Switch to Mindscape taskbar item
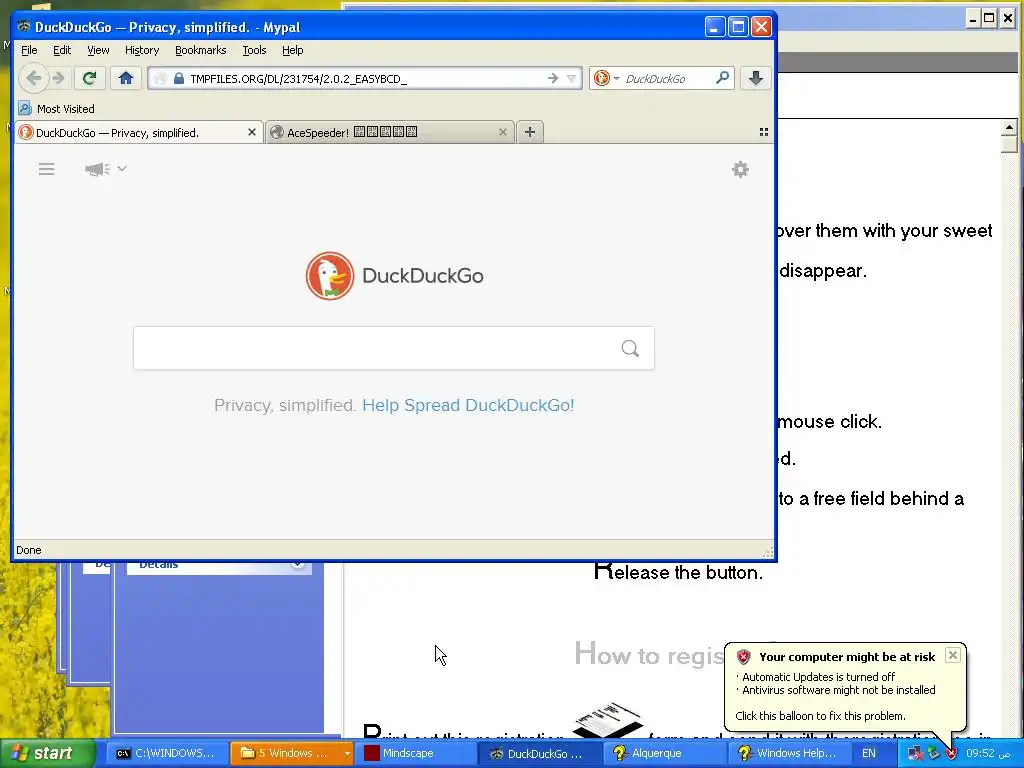This screenshot has width=1024, height=768. click(x=418, y=753)
